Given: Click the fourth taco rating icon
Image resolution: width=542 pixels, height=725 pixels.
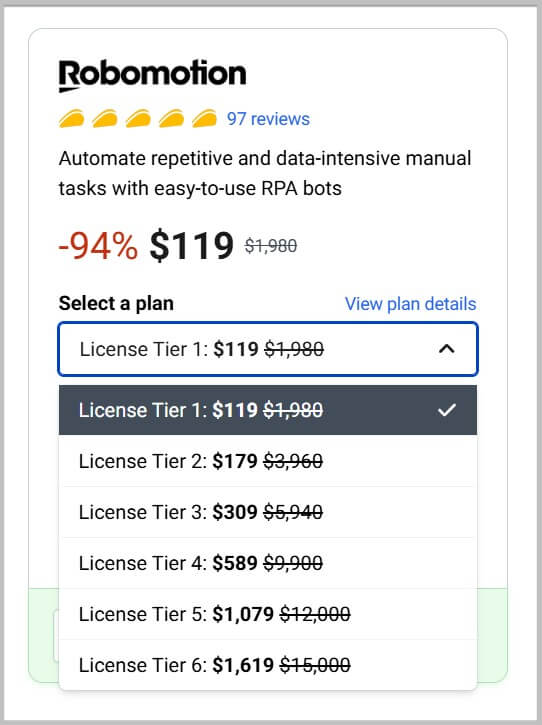Looking at the screenshot, I should coord(171,118).
